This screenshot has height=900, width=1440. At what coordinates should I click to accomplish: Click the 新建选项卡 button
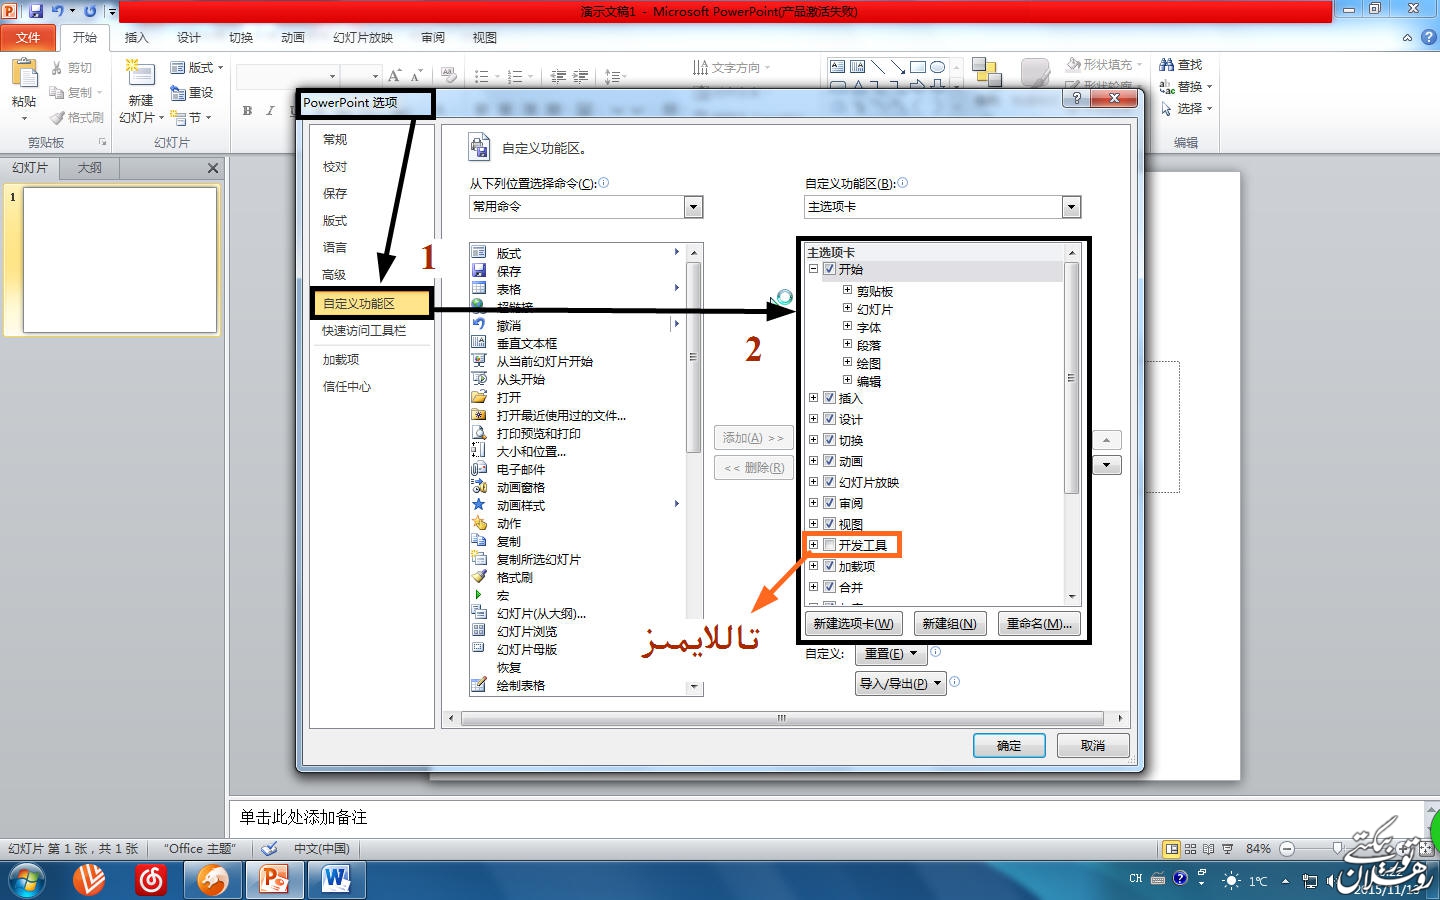tap(853, 624)
